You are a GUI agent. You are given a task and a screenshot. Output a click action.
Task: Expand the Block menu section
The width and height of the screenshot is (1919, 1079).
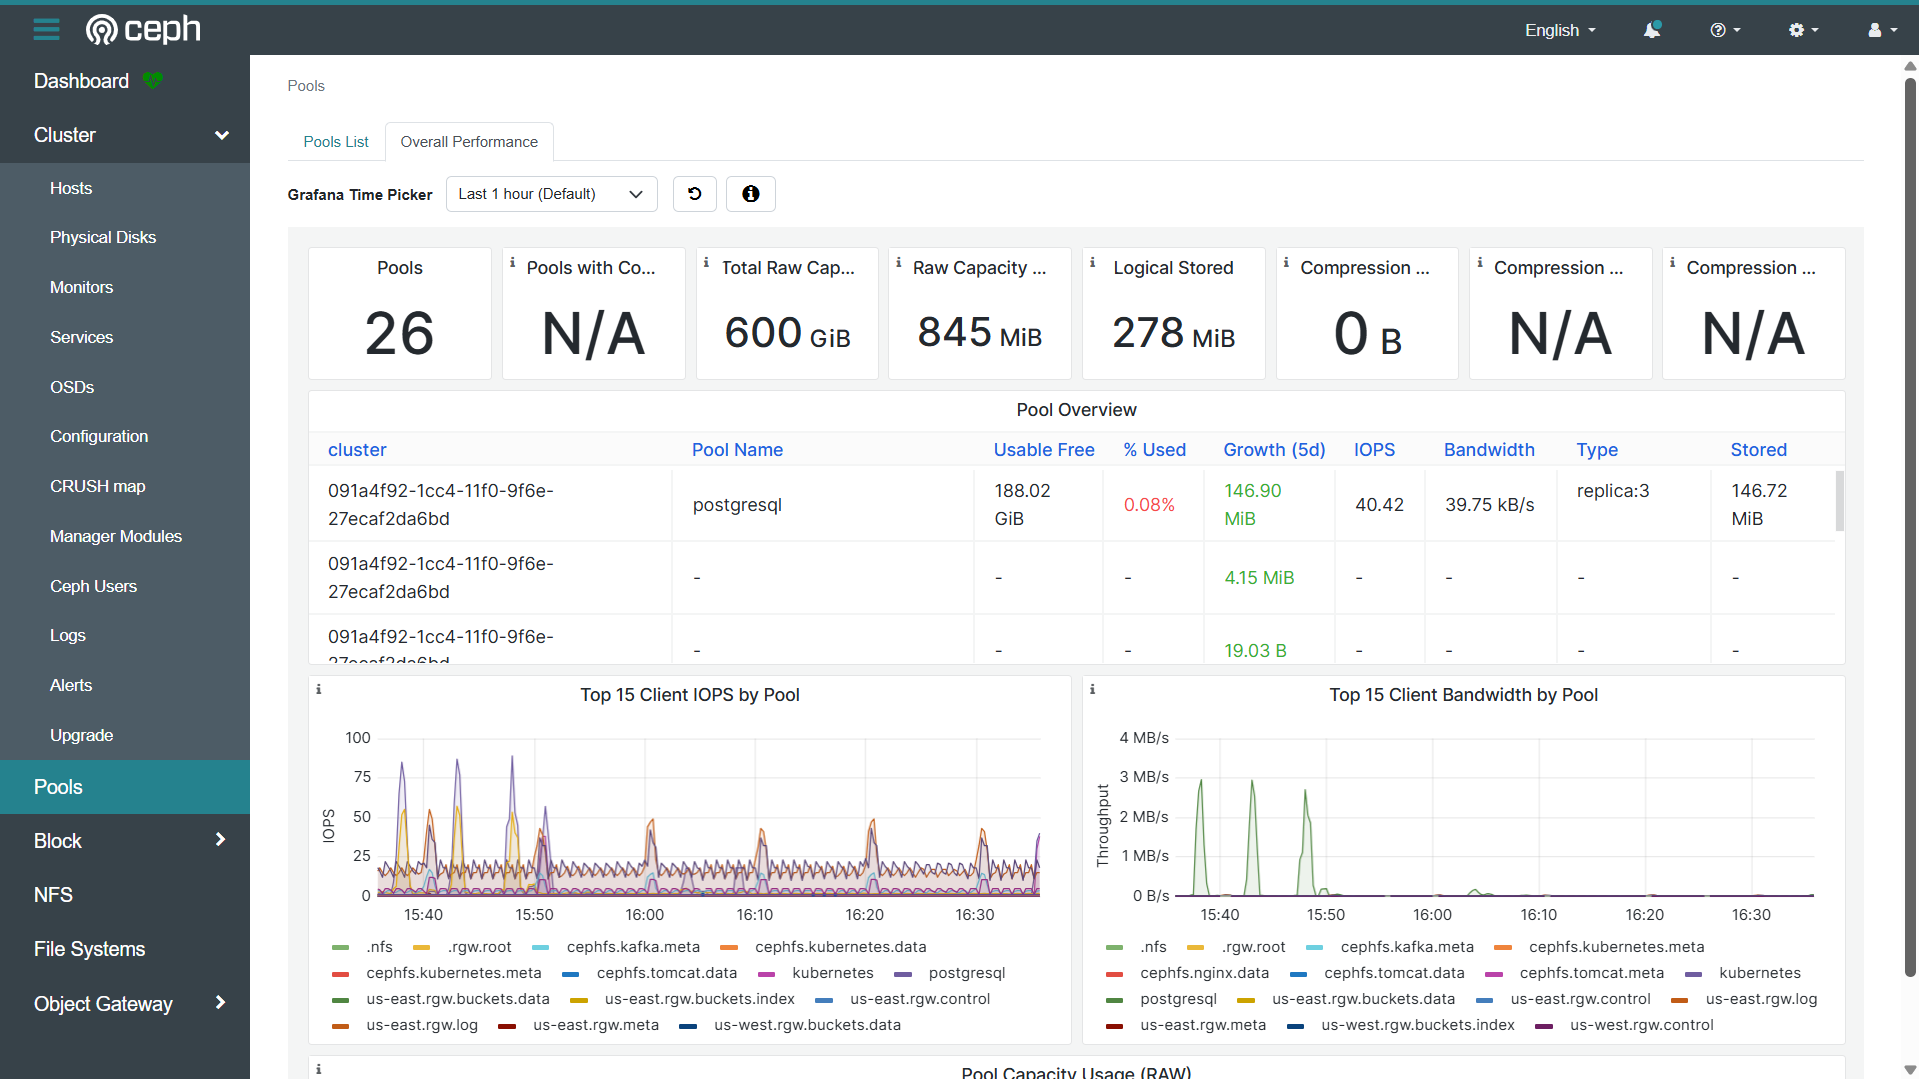point(125,841)
